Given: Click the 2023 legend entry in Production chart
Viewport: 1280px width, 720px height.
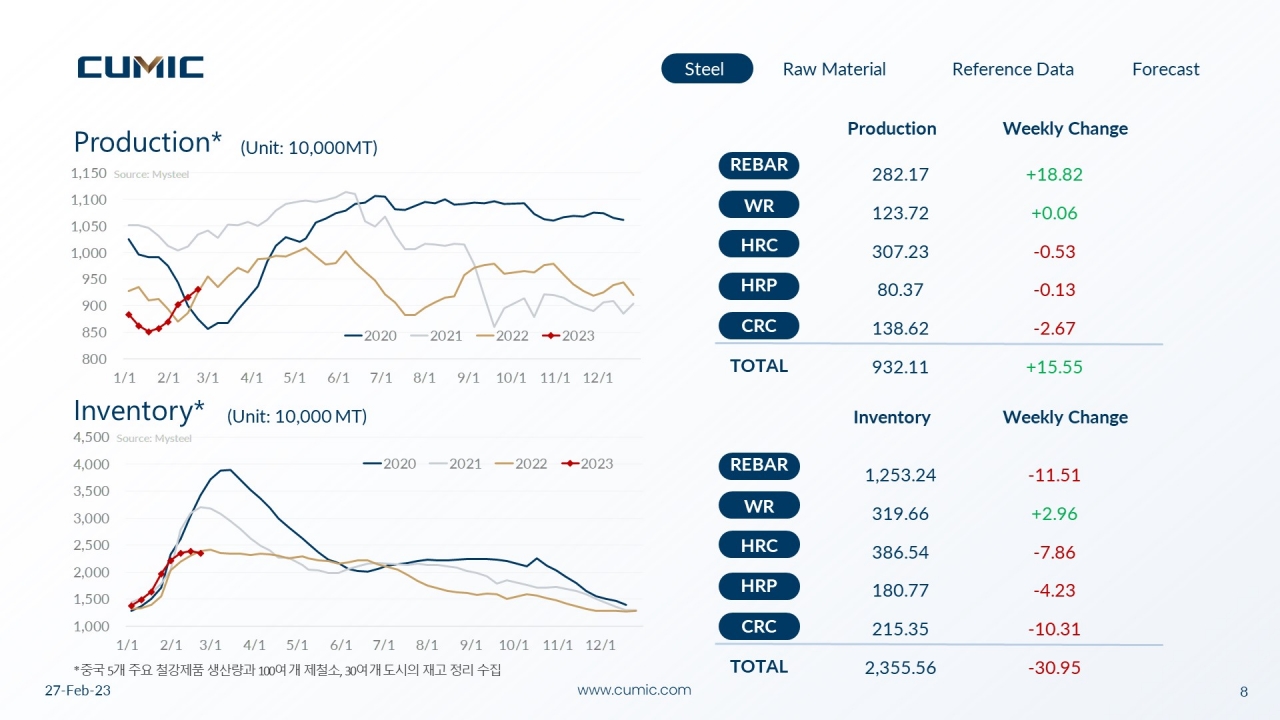Looking at the screenshot, I should coord(568,336).
